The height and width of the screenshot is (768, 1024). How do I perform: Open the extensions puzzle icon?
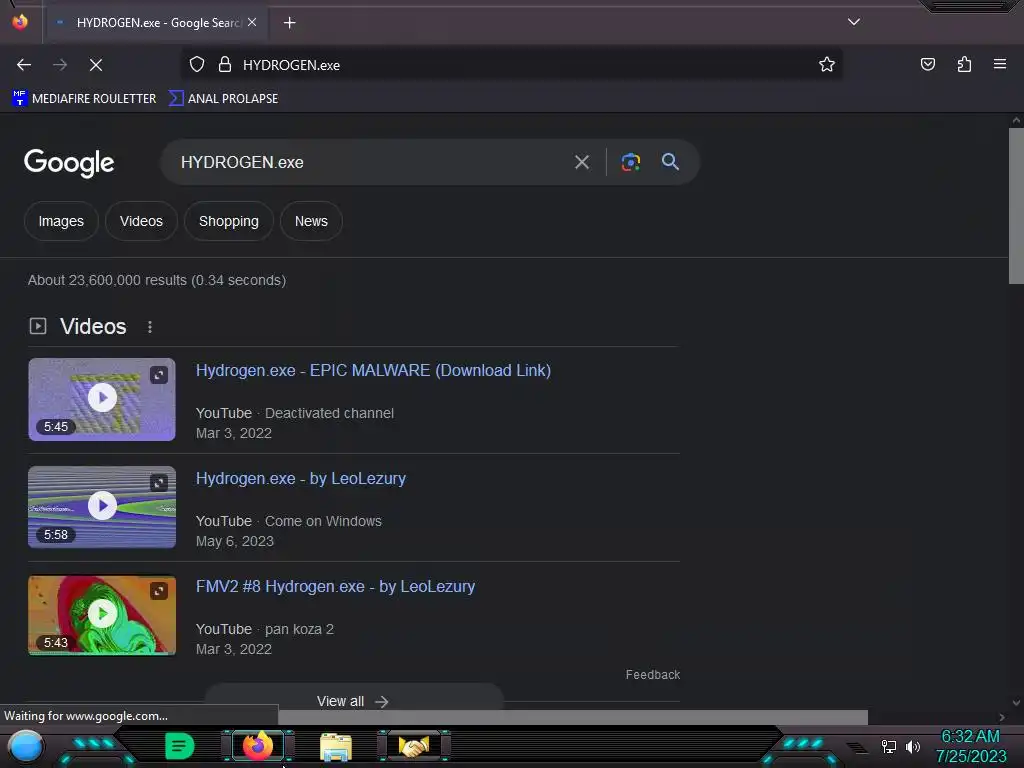click(x=964, y=65)
